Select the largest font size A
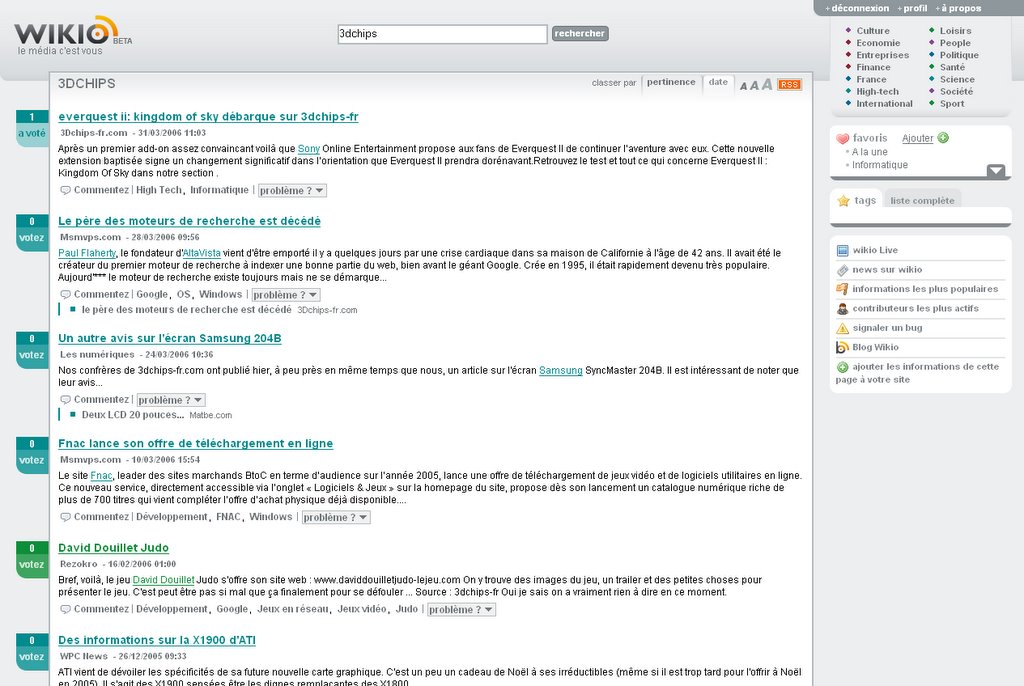This screenshot has height=686, width=1024. [767, 84]
